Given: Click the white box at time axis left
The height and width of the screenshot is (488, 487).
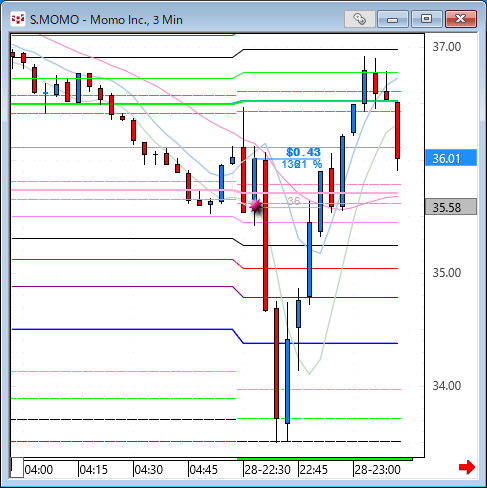Looking at the screenshot, I should 17,468.
